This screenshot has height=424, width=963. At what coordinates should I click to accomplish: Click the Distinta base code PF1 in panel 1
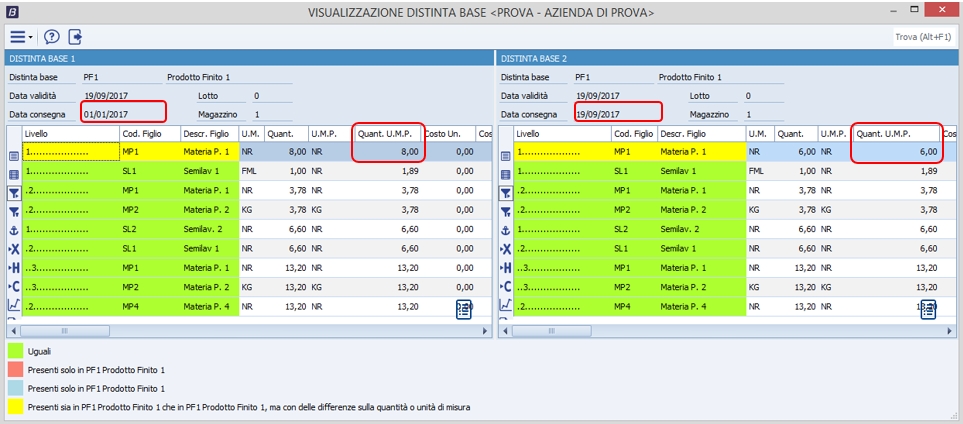coord(120,77)
